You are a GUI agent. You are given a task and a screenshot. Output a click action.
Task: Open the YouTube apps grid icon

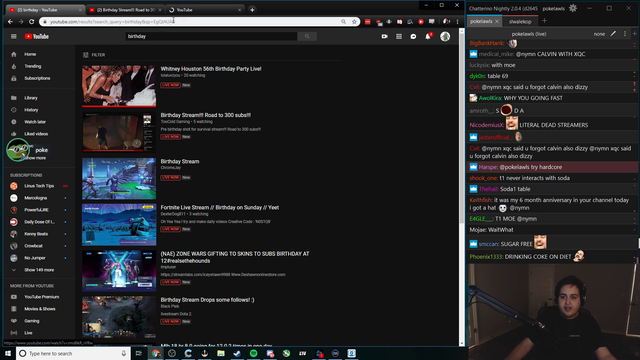tap(399, 36)
